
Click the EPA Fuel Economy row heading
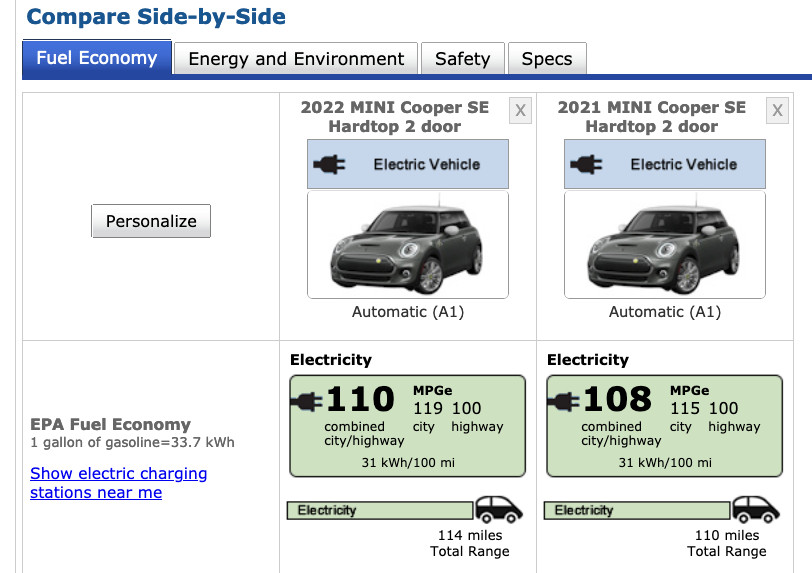tap(110, 424)
